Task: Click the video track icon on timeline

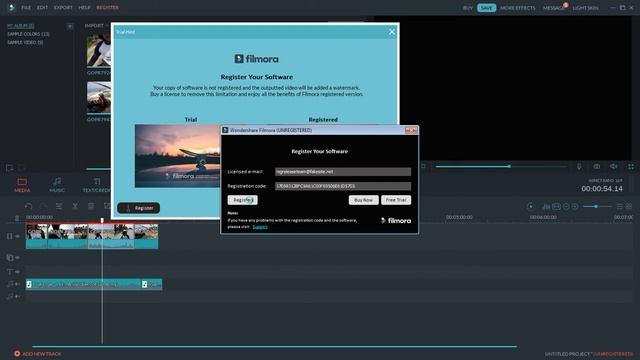Action: (9, 236)
